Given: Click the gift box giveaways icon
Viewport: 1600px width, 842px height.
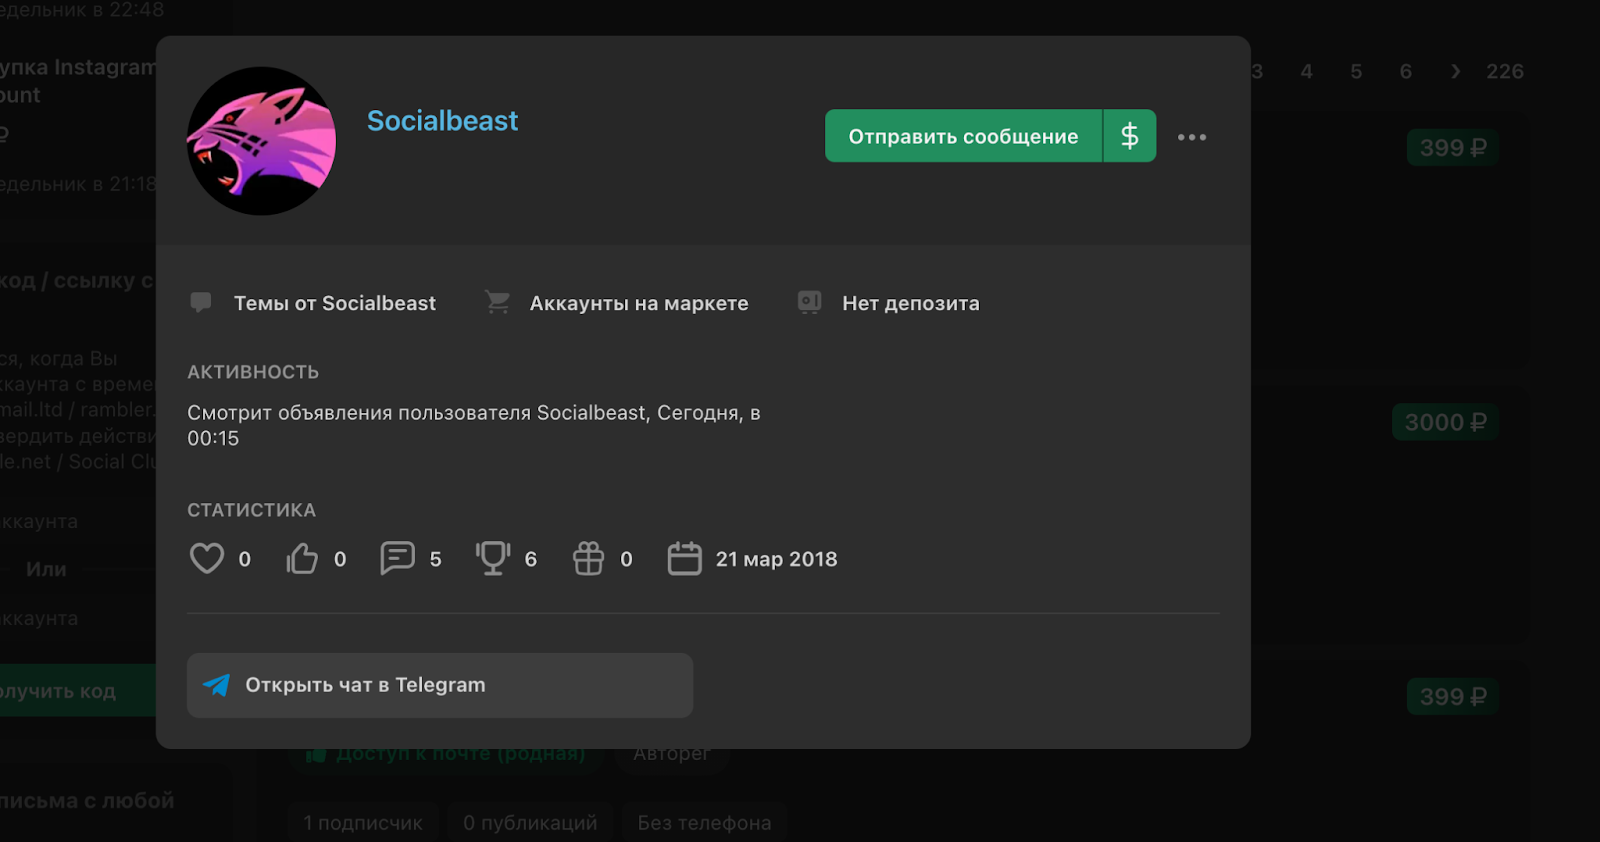Looking at the screenshot, I should (588, 558).
